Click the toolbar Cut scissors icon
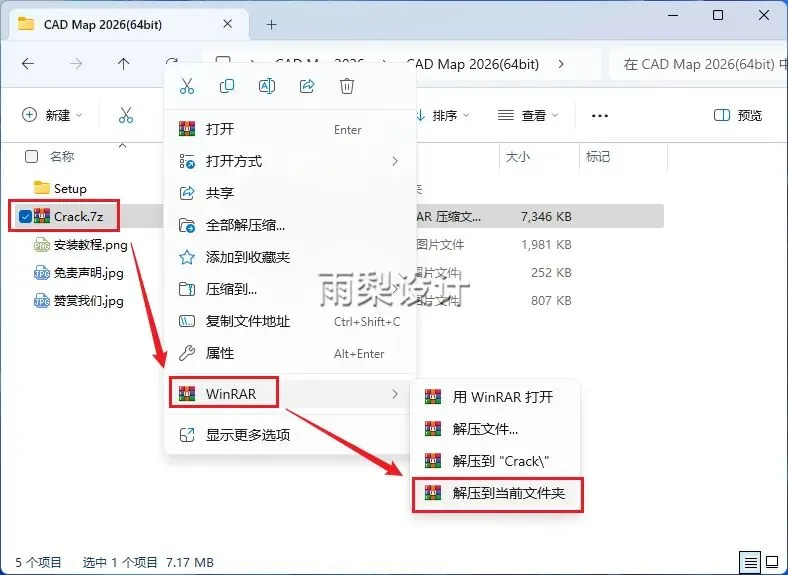The height and width of the screenshot is (575, 788). pyautogui.click(x=126, y=116)
